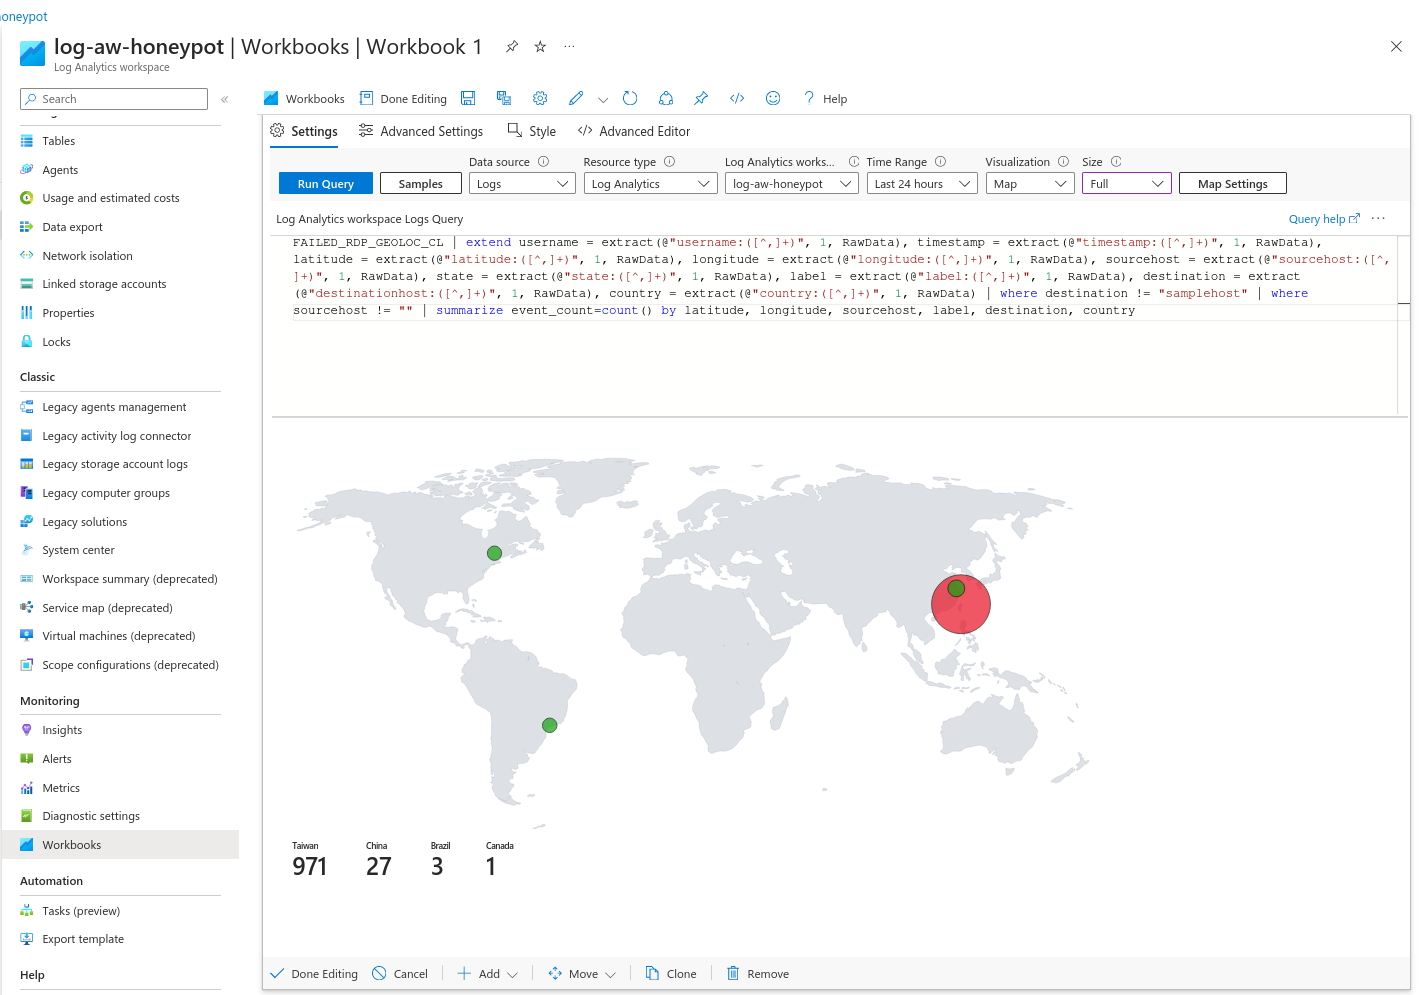The image size is (1428, 995).
Task: Click the Size info icon
Action: pos(1116,161)
